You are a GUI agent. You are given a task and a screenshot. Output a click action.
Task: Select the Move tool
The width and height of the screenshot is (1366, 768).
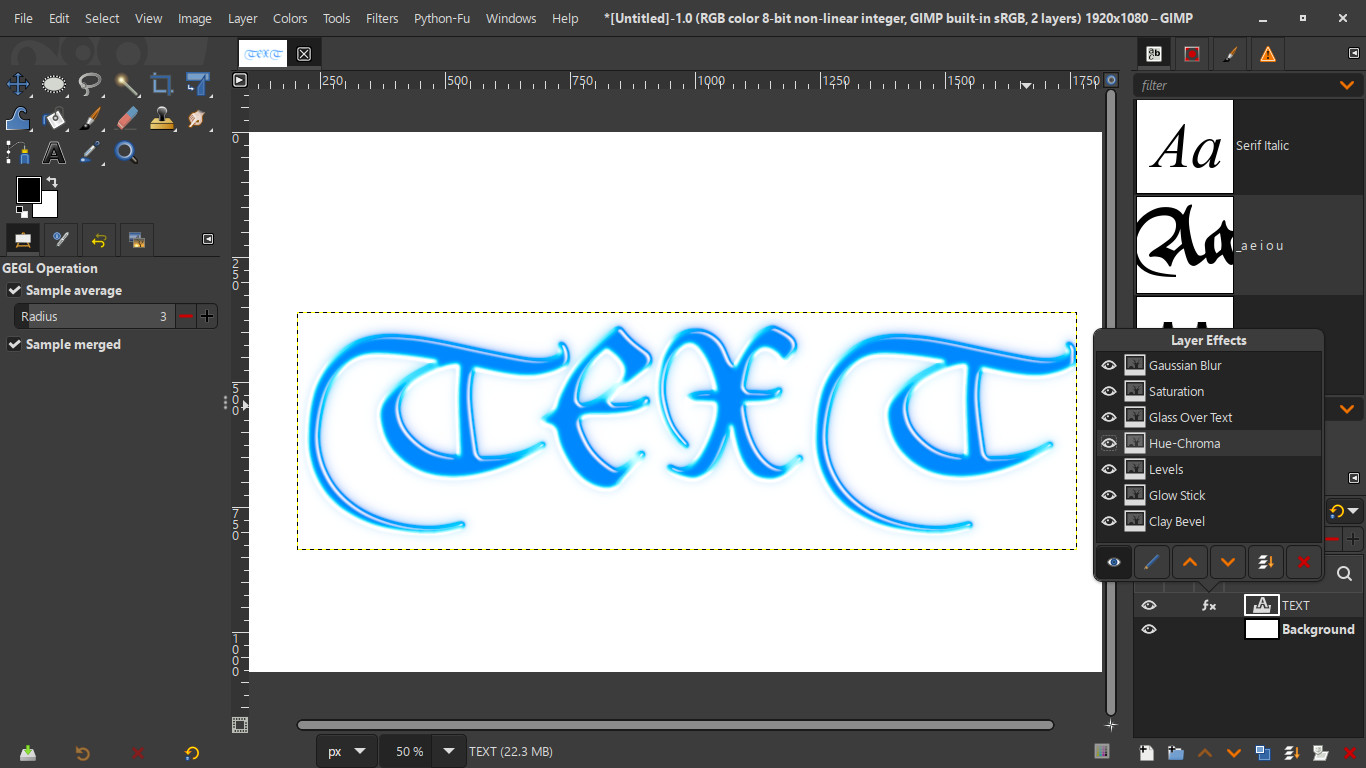(18, 85)
